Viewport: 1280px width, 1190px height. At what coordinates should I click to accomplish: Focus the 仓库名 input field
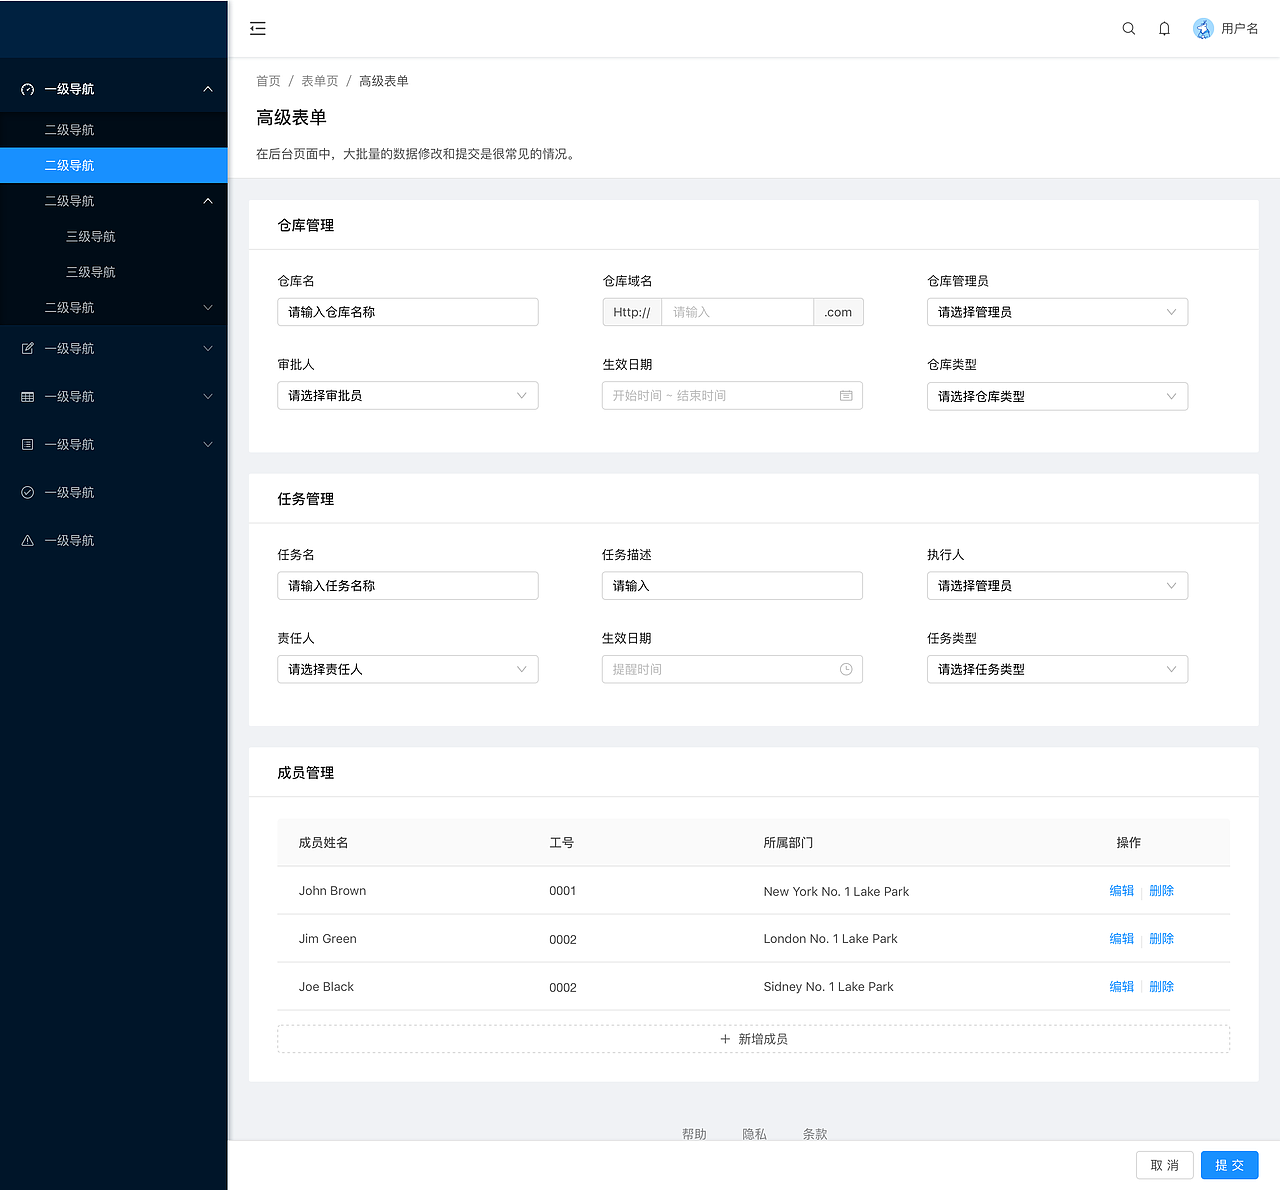(408, 312)
